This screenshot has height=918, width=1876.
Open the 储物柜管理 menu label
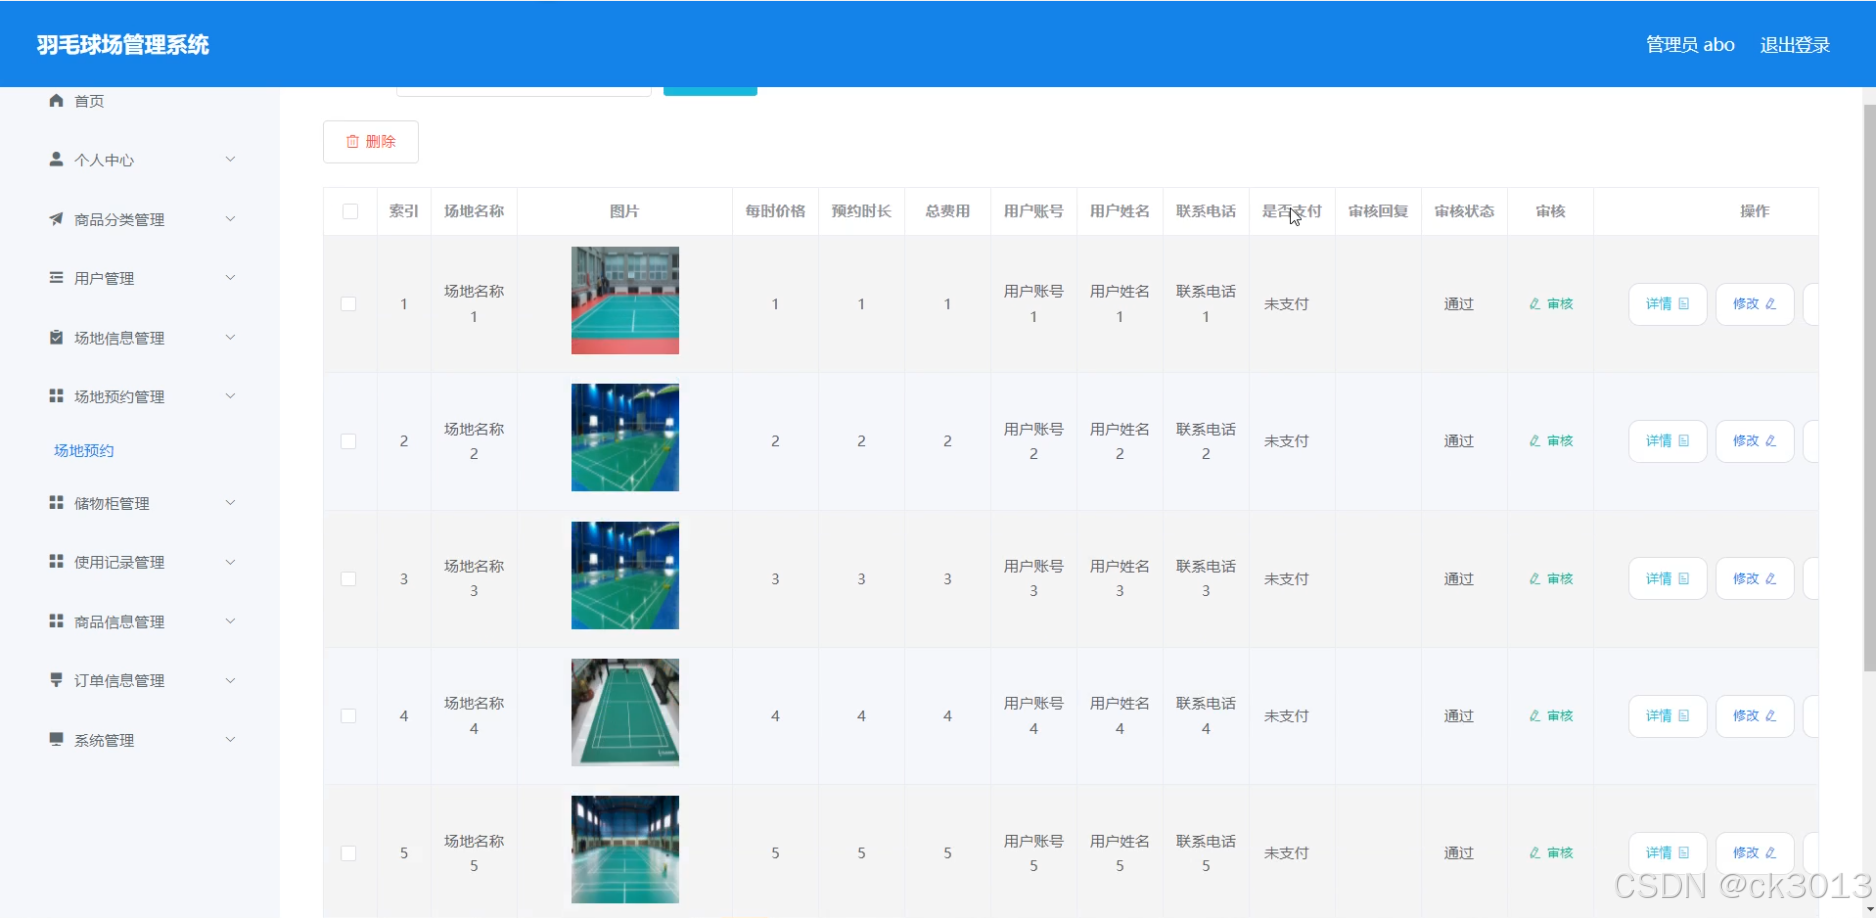(x=112, y=503)
